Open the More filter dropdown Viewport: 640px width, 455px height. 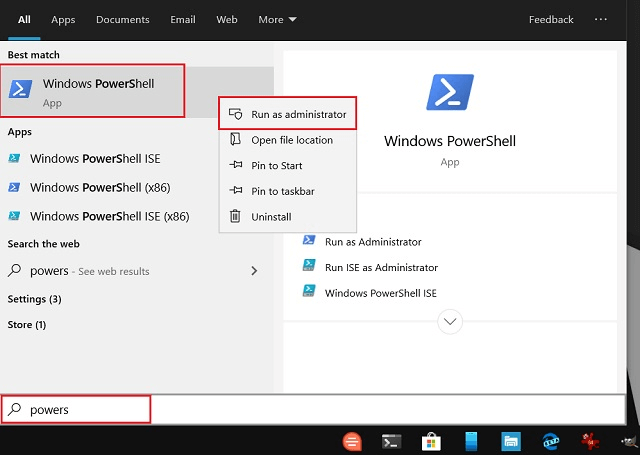point(277,19)
